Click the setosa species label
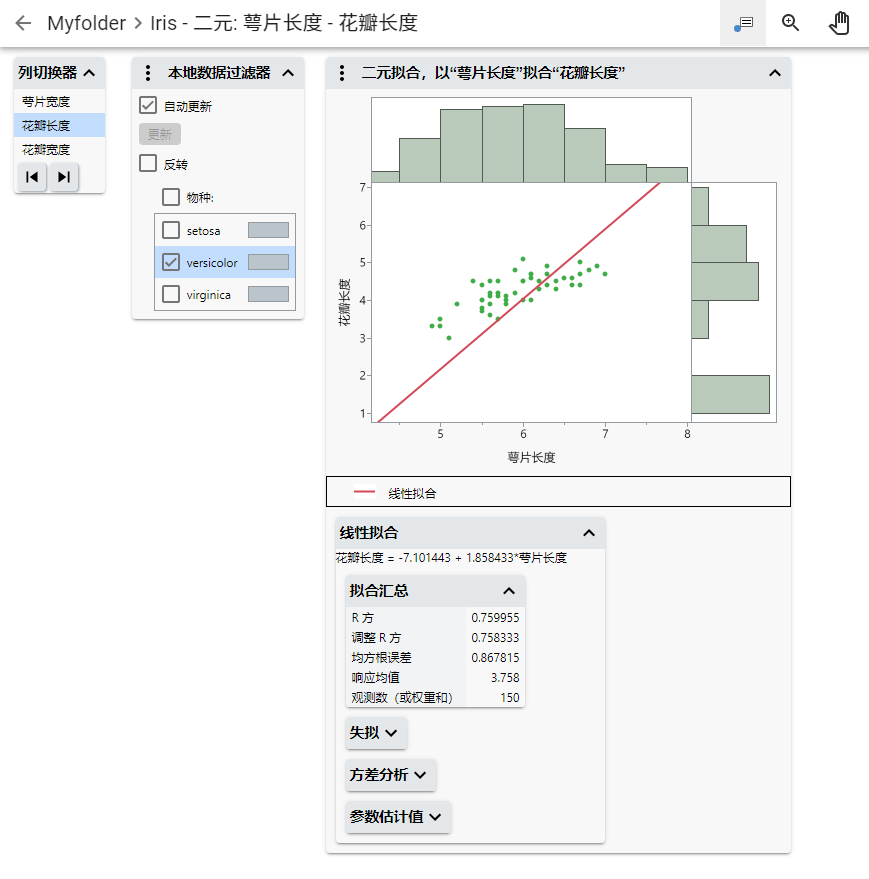Screen dimensions: 869x879 tap(204, 230)
